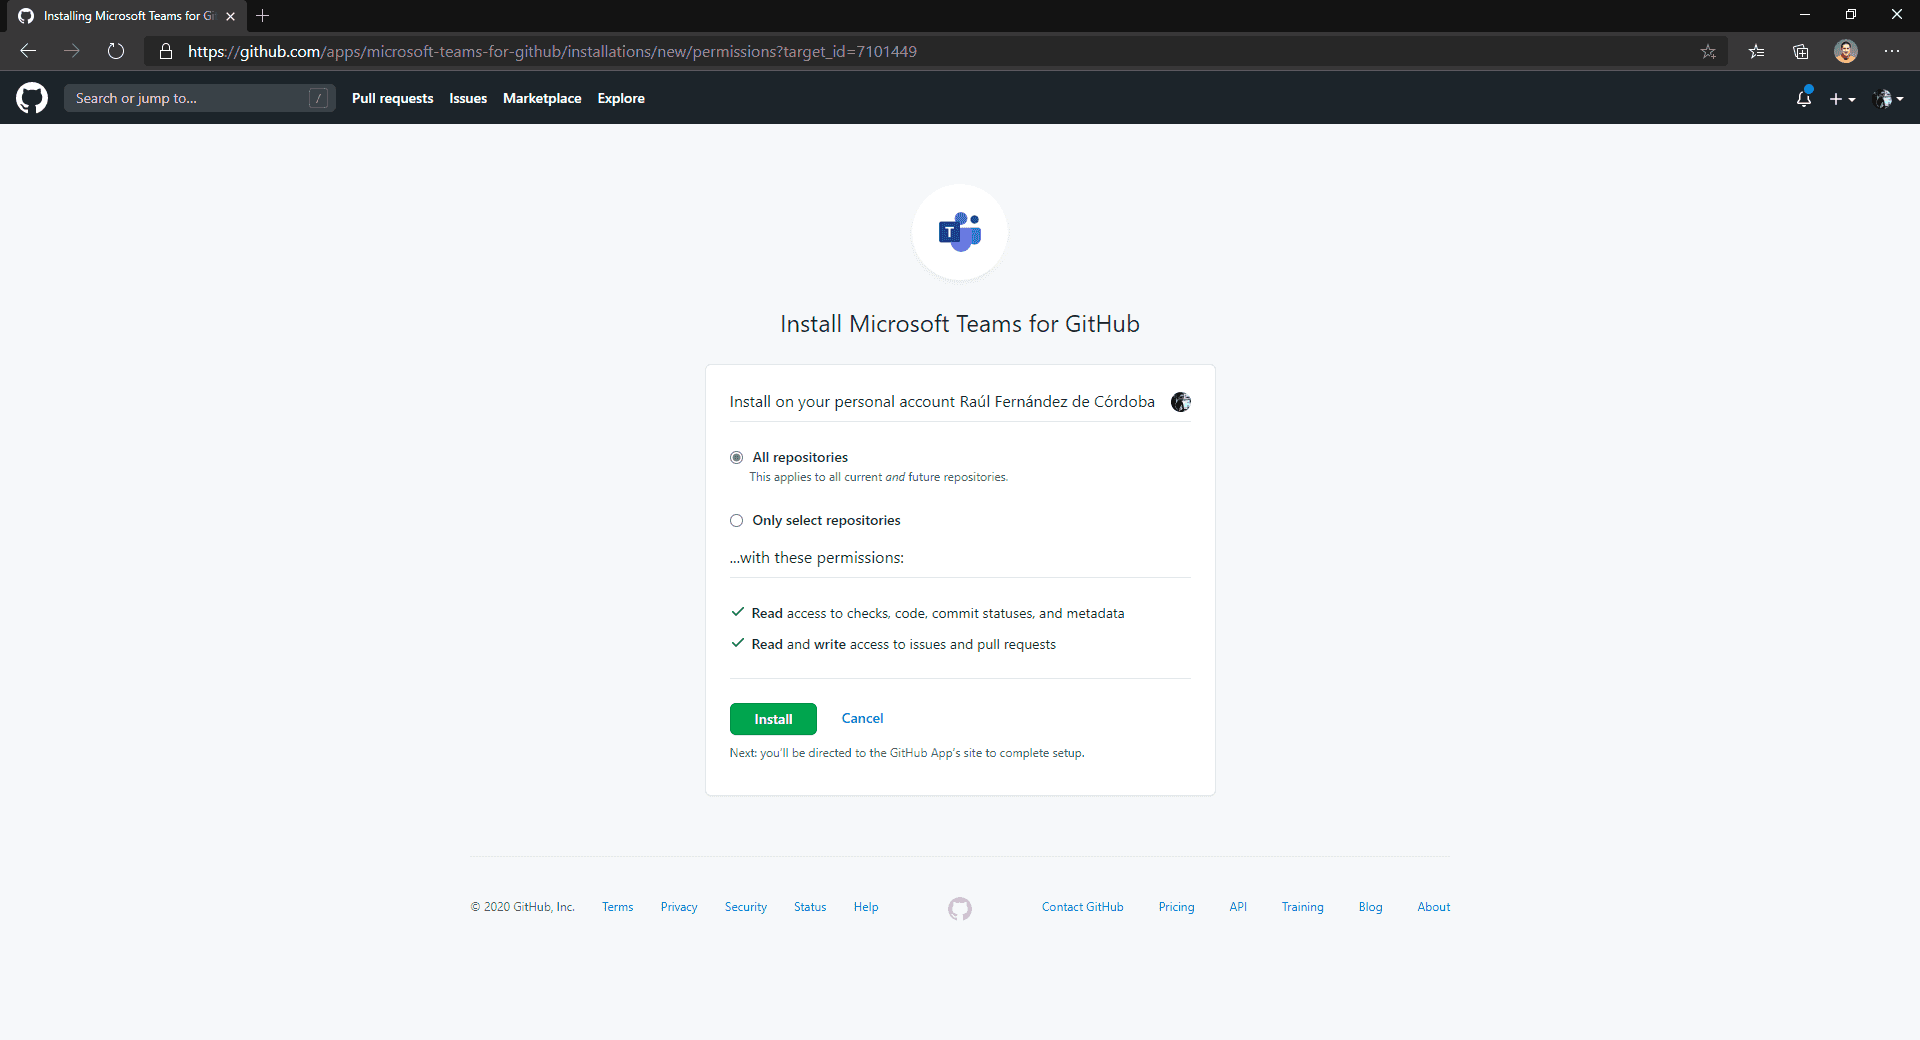Open a new browser tab

tap(262, 16)
